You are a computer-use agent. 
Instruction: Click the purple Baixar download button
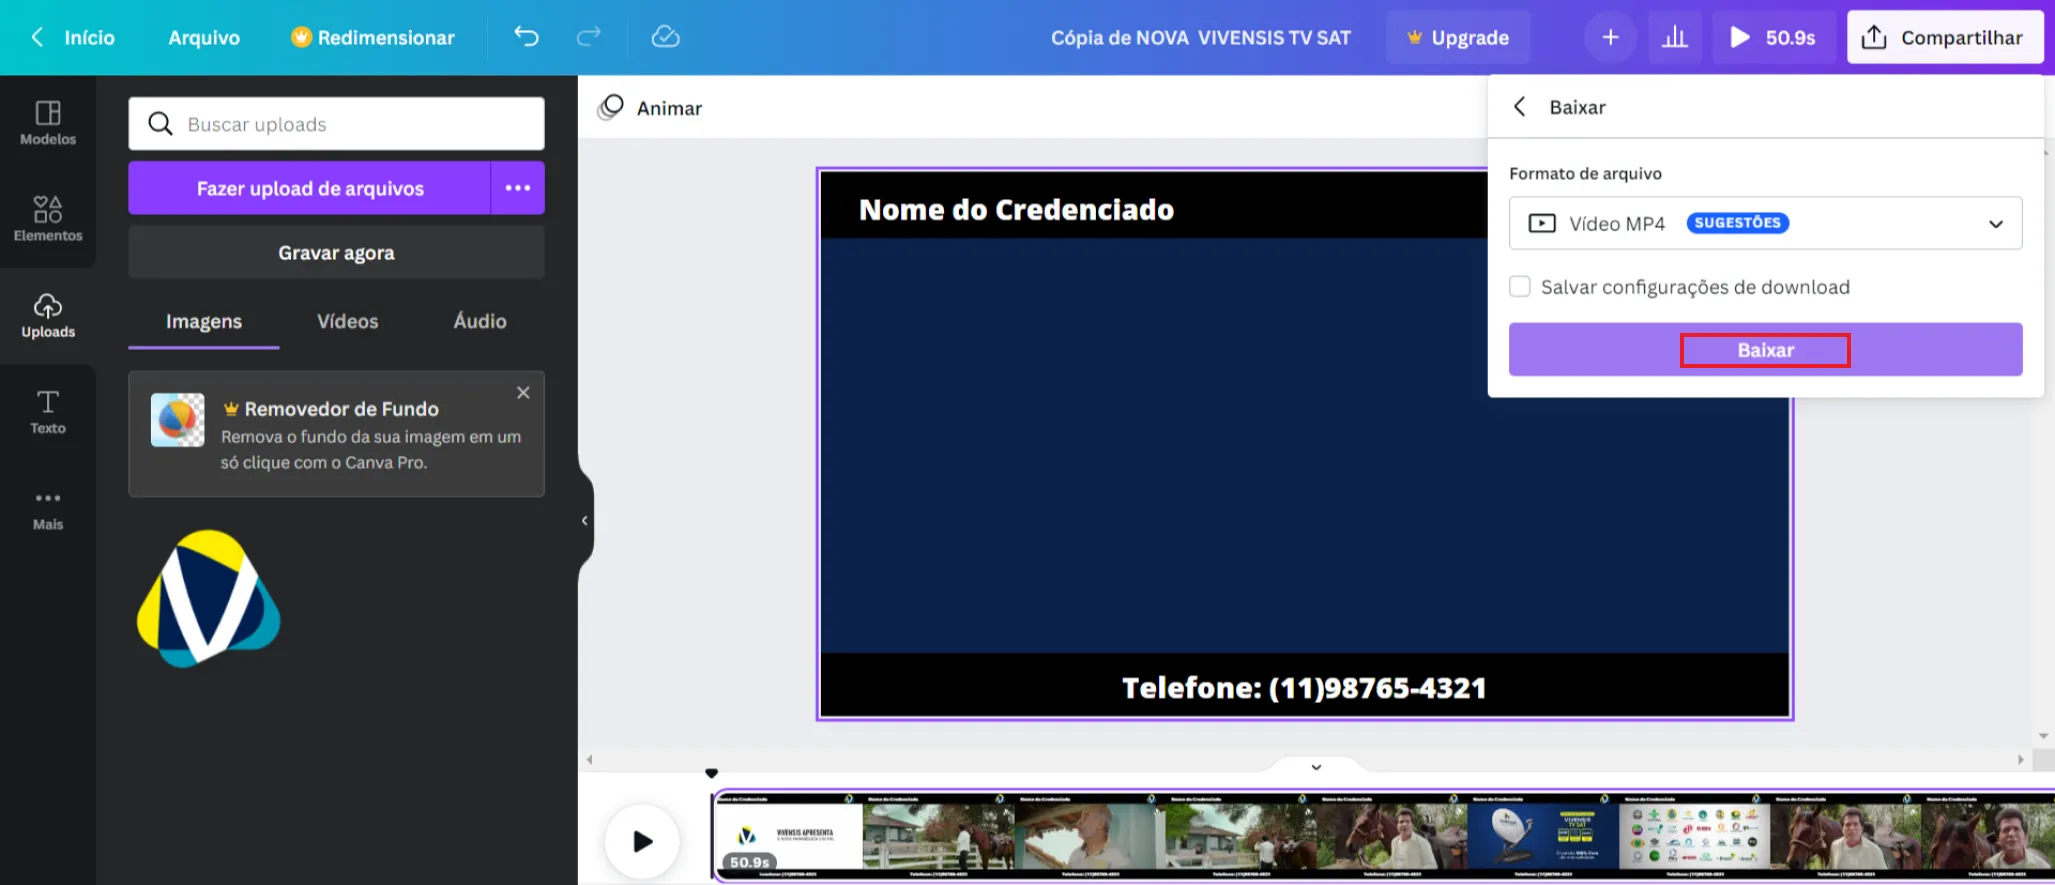pos(1765,350)
